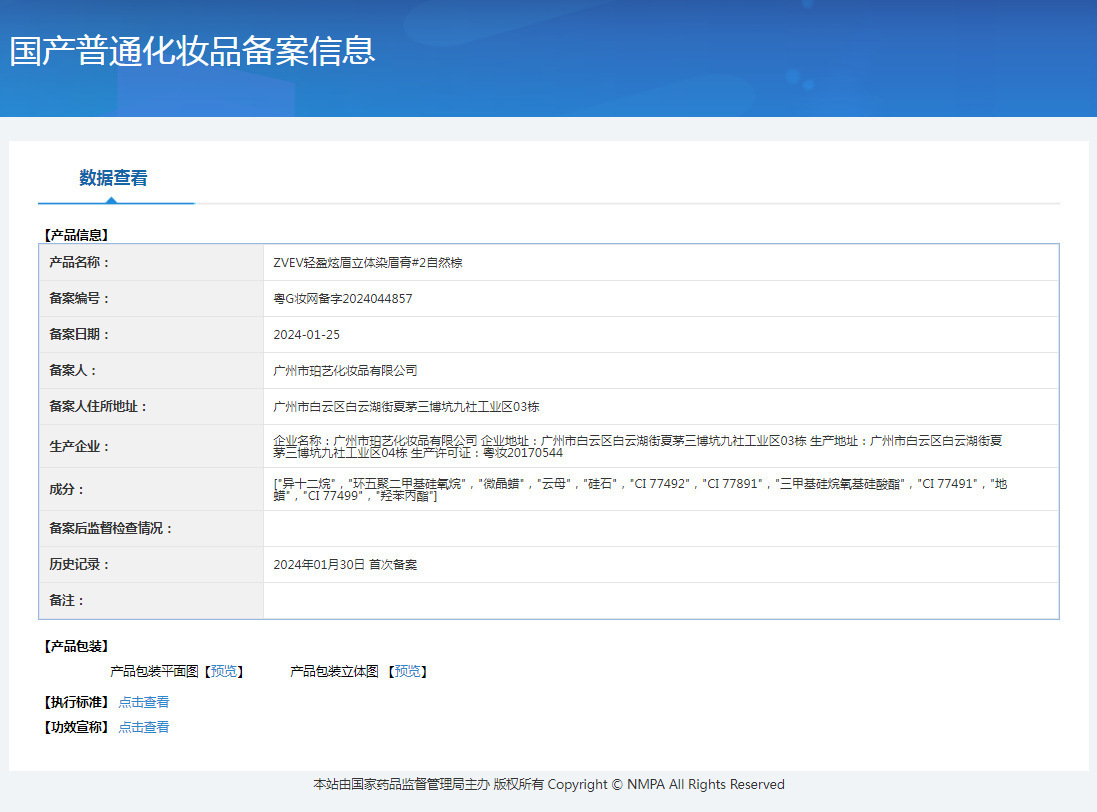Screen dimensions: 1097x812
Task: Click the 产品包装平面图 label
Action: (x=155, y=671)
